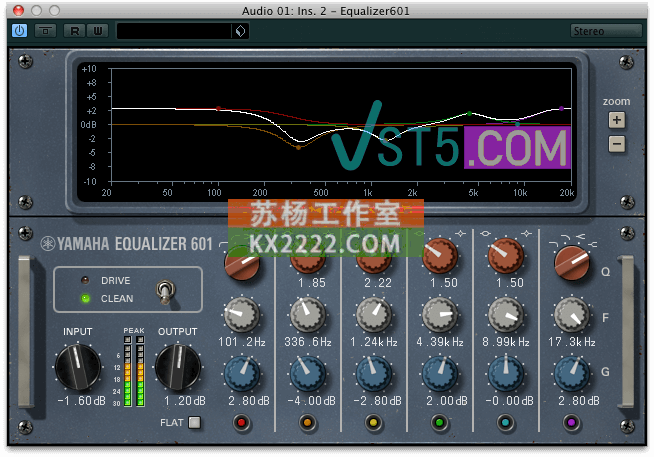Zoom in the EQ graph with plus
This screenshot has height=457, width=654.
(617, 120)
